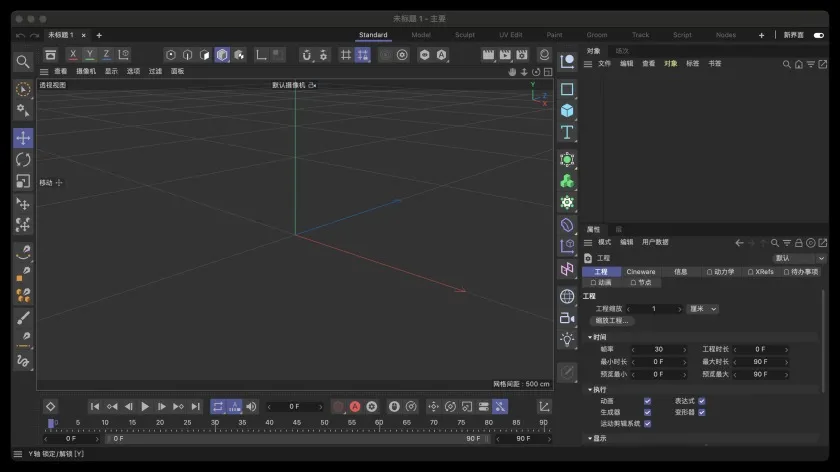Switch to the Sculpt layout tab
840x472 pixels.
(465, 35)
